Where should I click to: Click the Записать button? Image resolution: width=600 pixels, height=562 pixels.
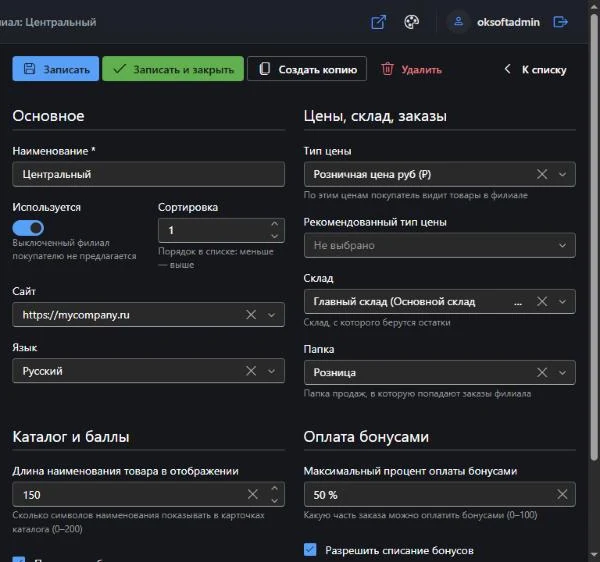coord(55,69)
